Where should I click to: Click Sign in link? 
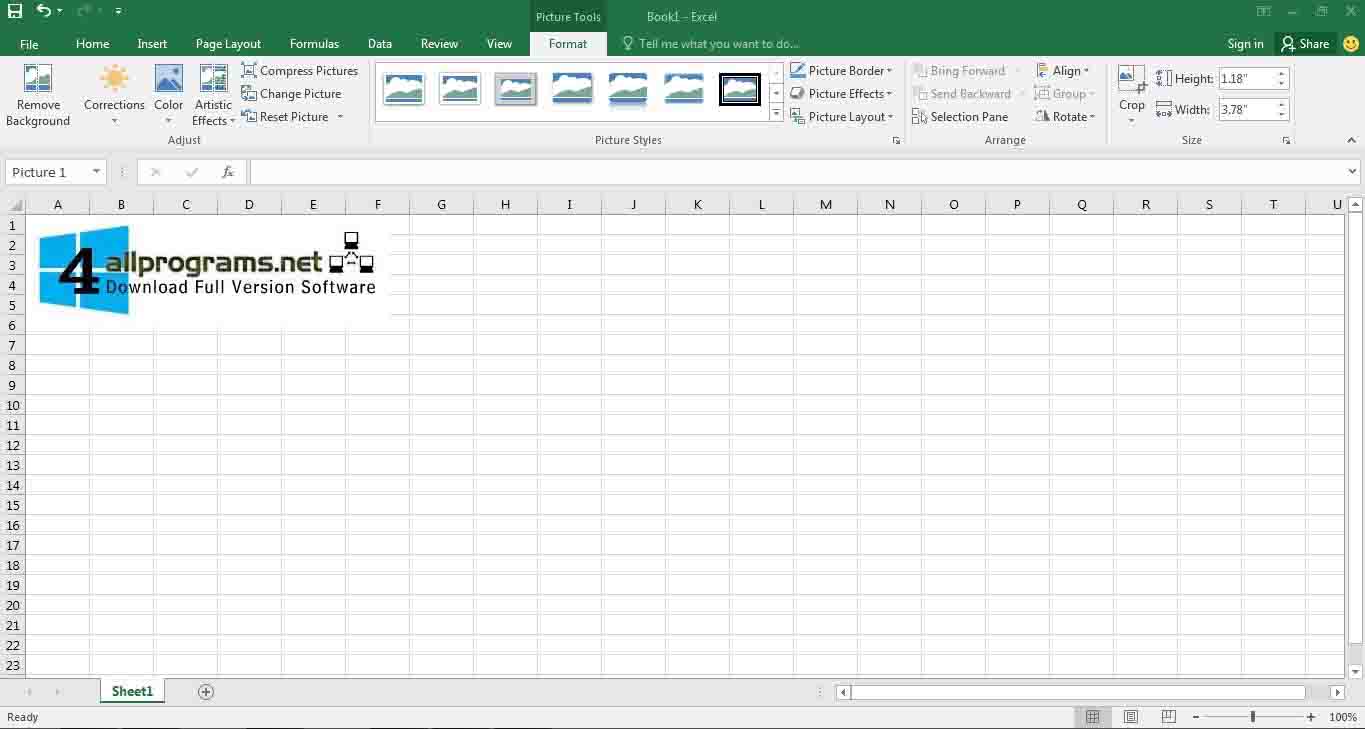click(1245, 44)
